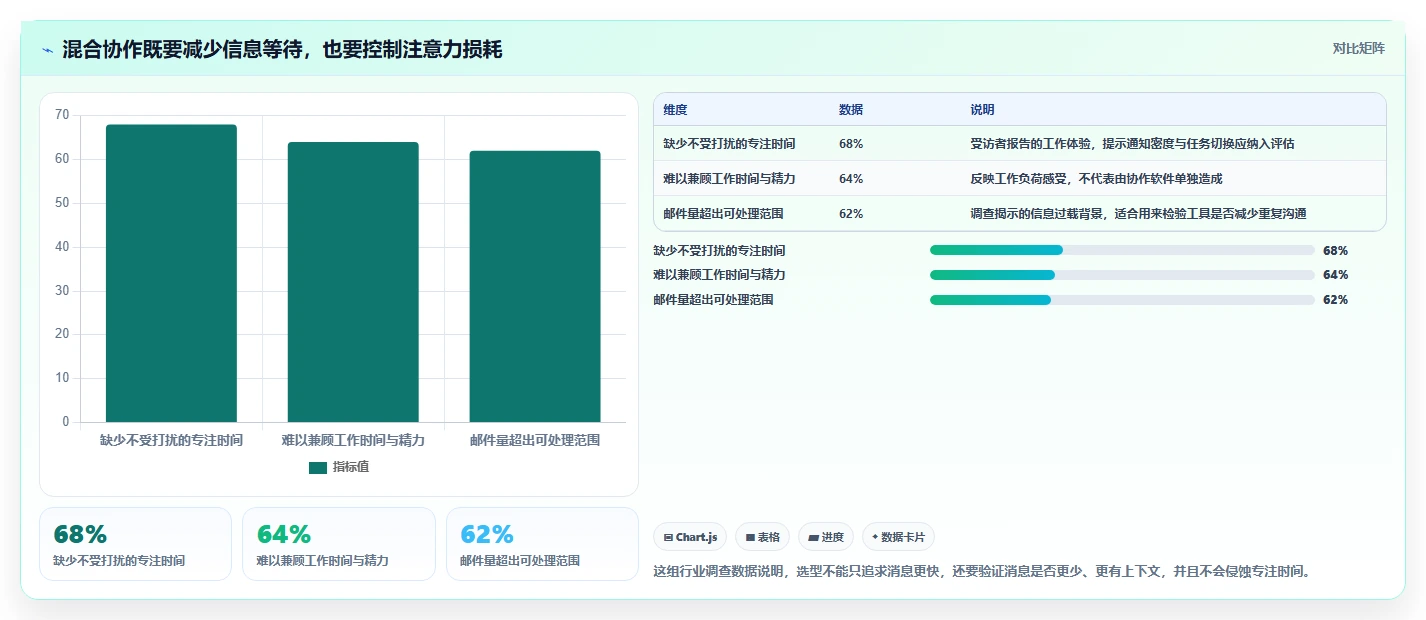
Task: Click the 70 y-axis label
Action: coord(62,115)
